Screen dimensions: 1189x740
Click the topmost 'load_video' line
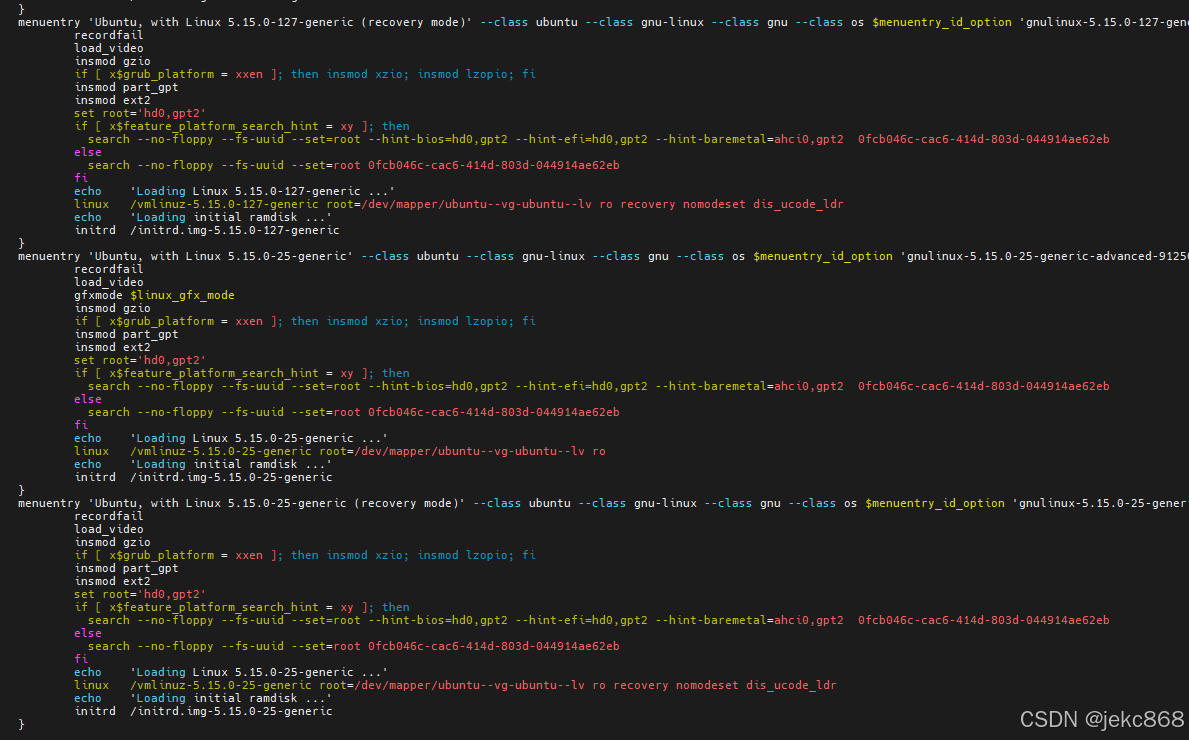109,48
